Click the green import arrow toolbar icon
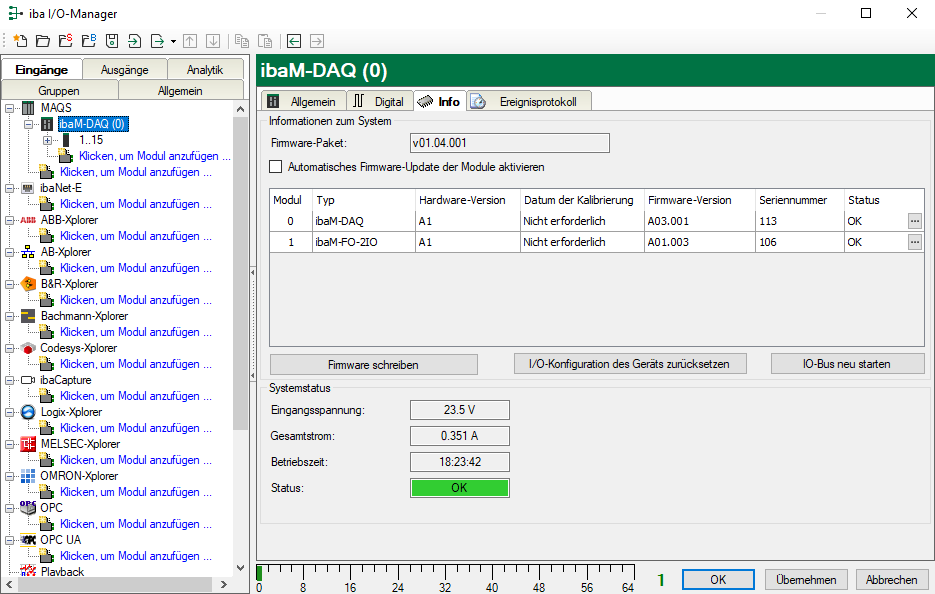 (x=134, y=41)
